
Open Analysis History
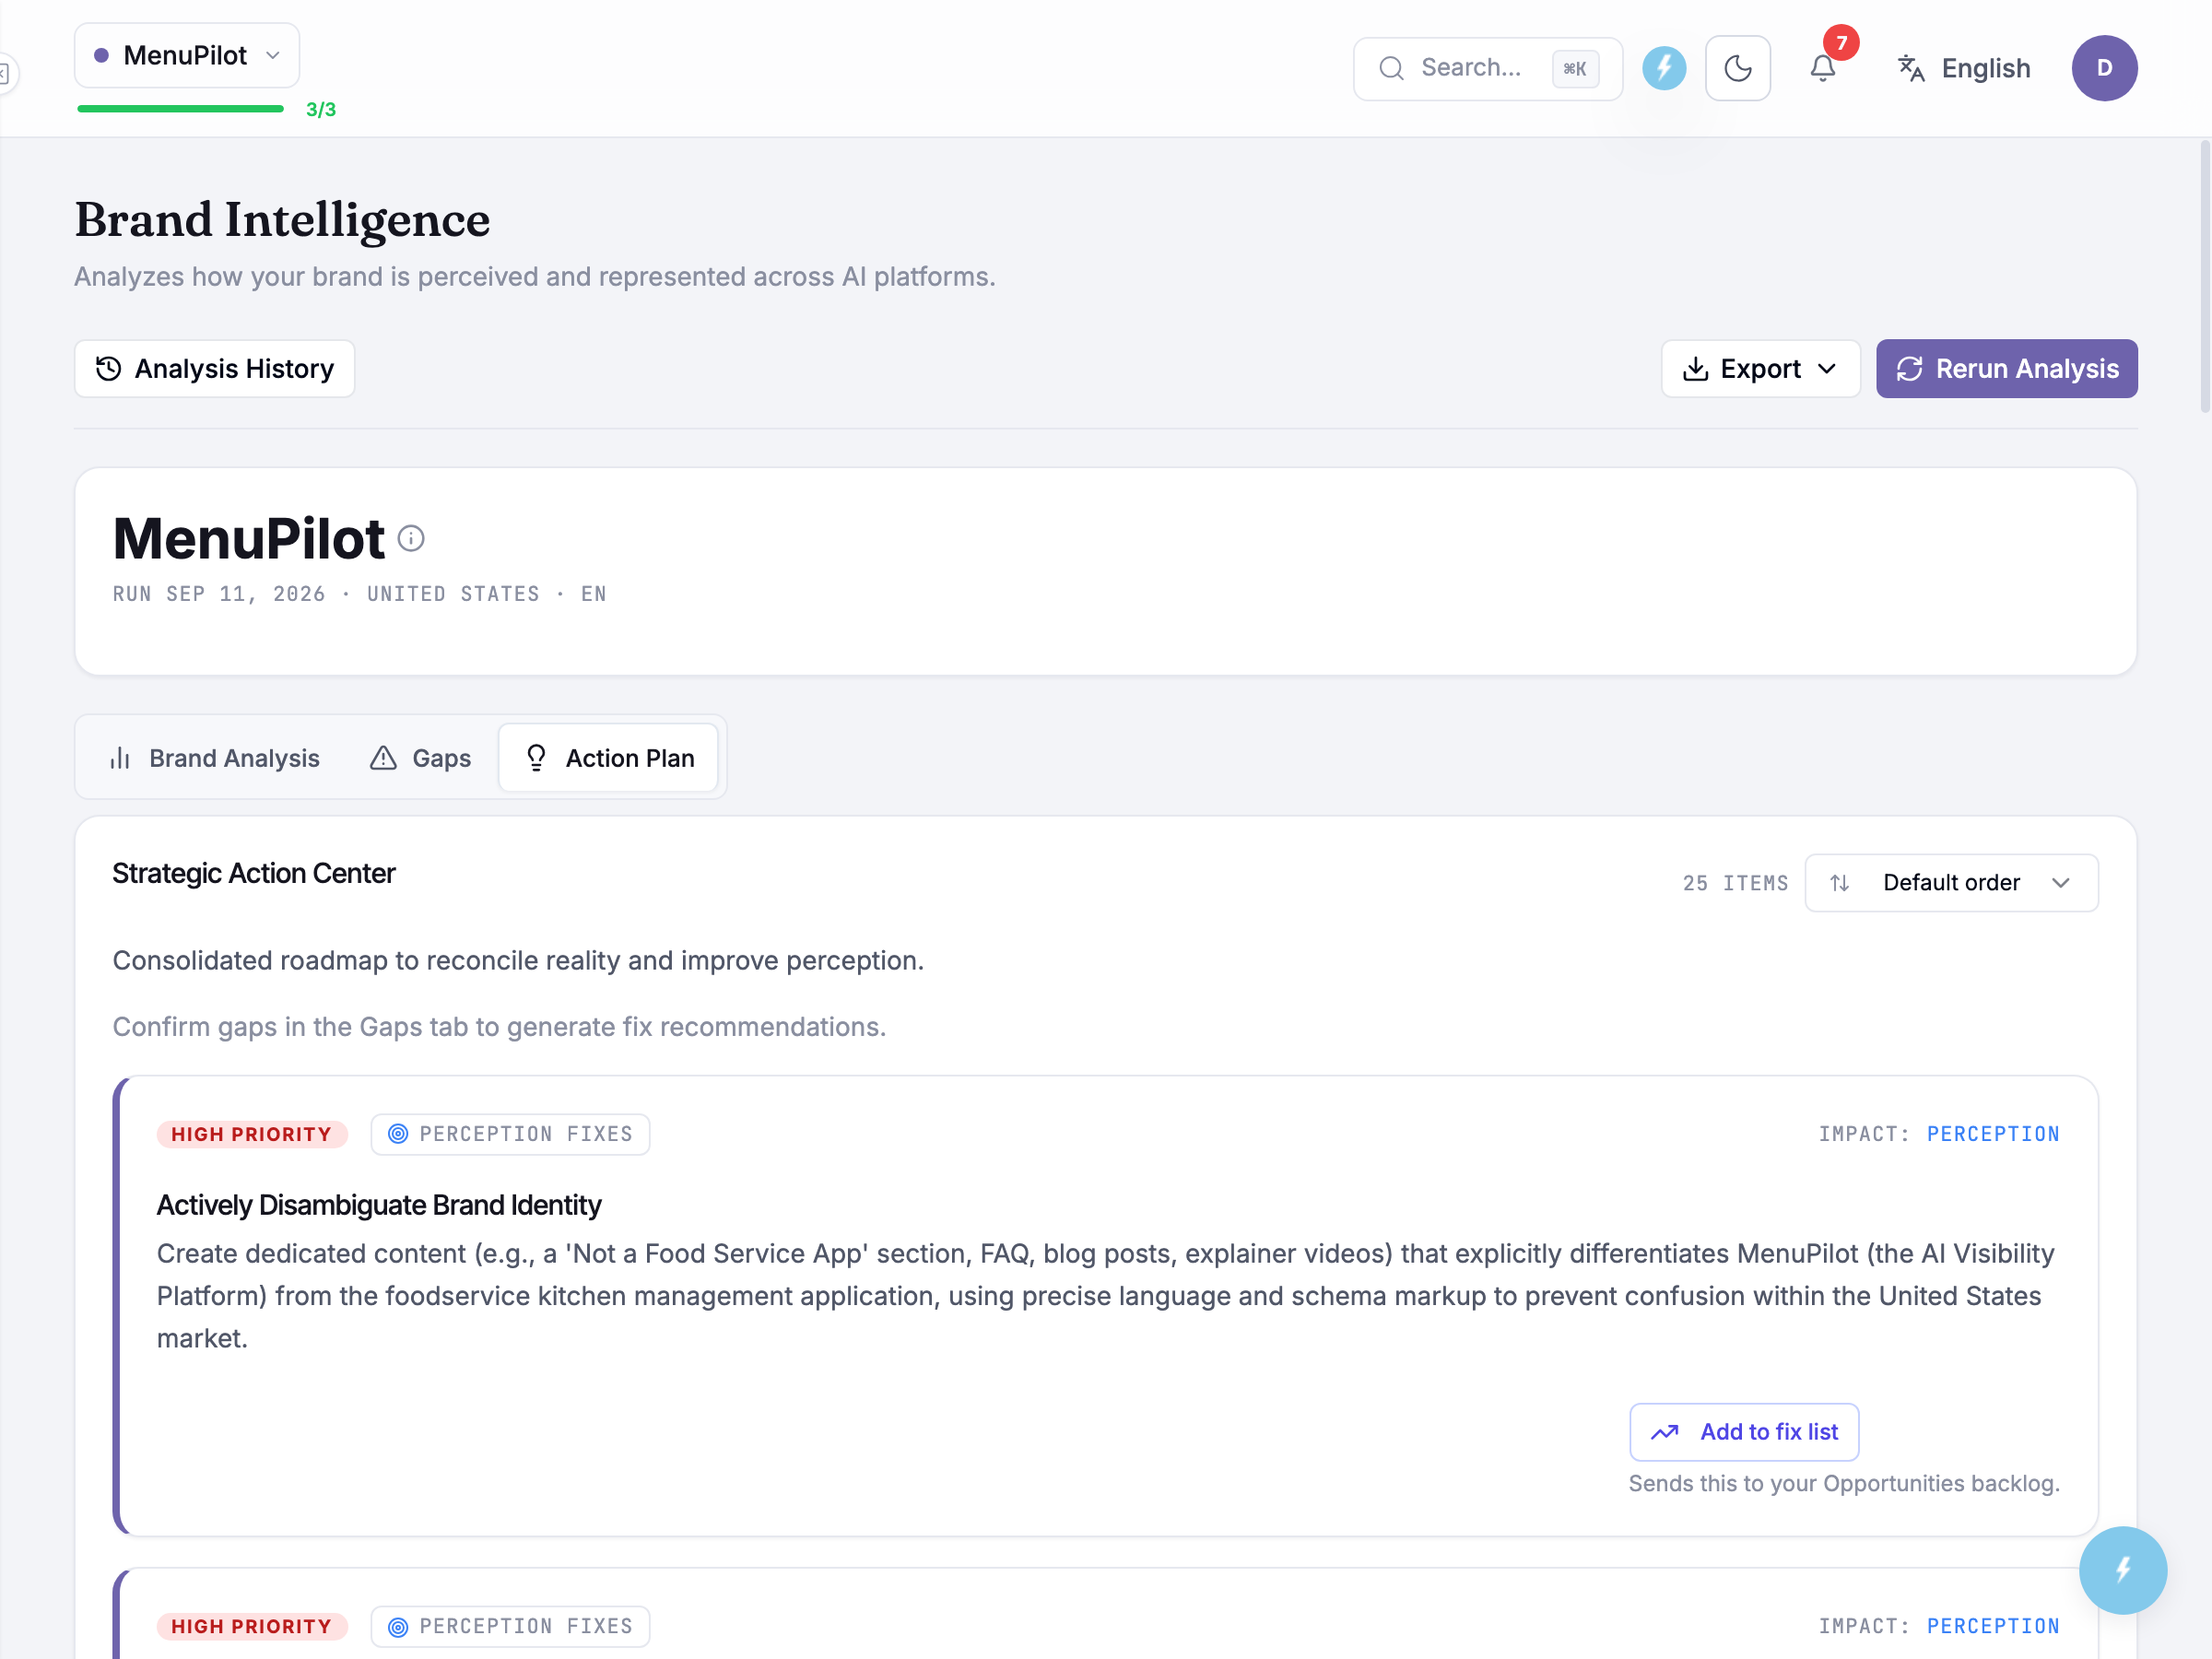pos(215,369)
